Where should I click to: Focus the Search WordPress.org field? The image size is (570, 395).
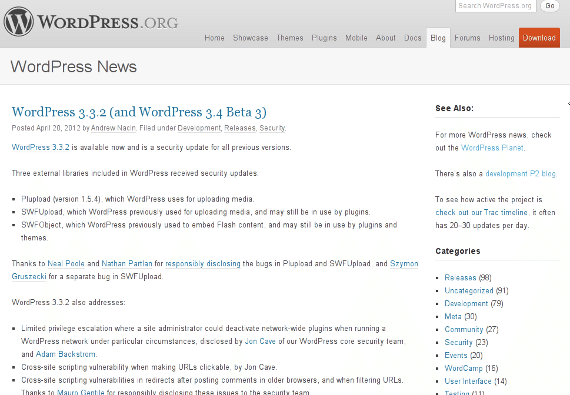(x=495, y=6)
